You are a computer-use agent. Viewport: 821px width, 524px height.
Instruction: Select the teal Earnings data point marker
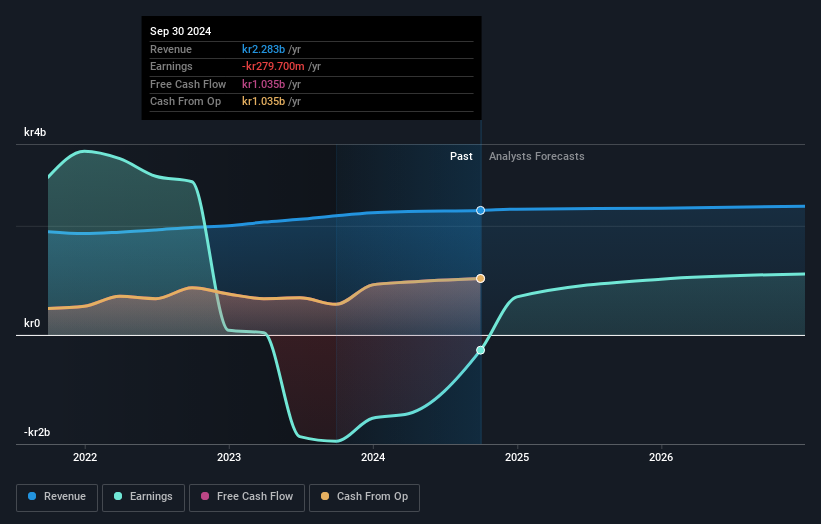480,350
